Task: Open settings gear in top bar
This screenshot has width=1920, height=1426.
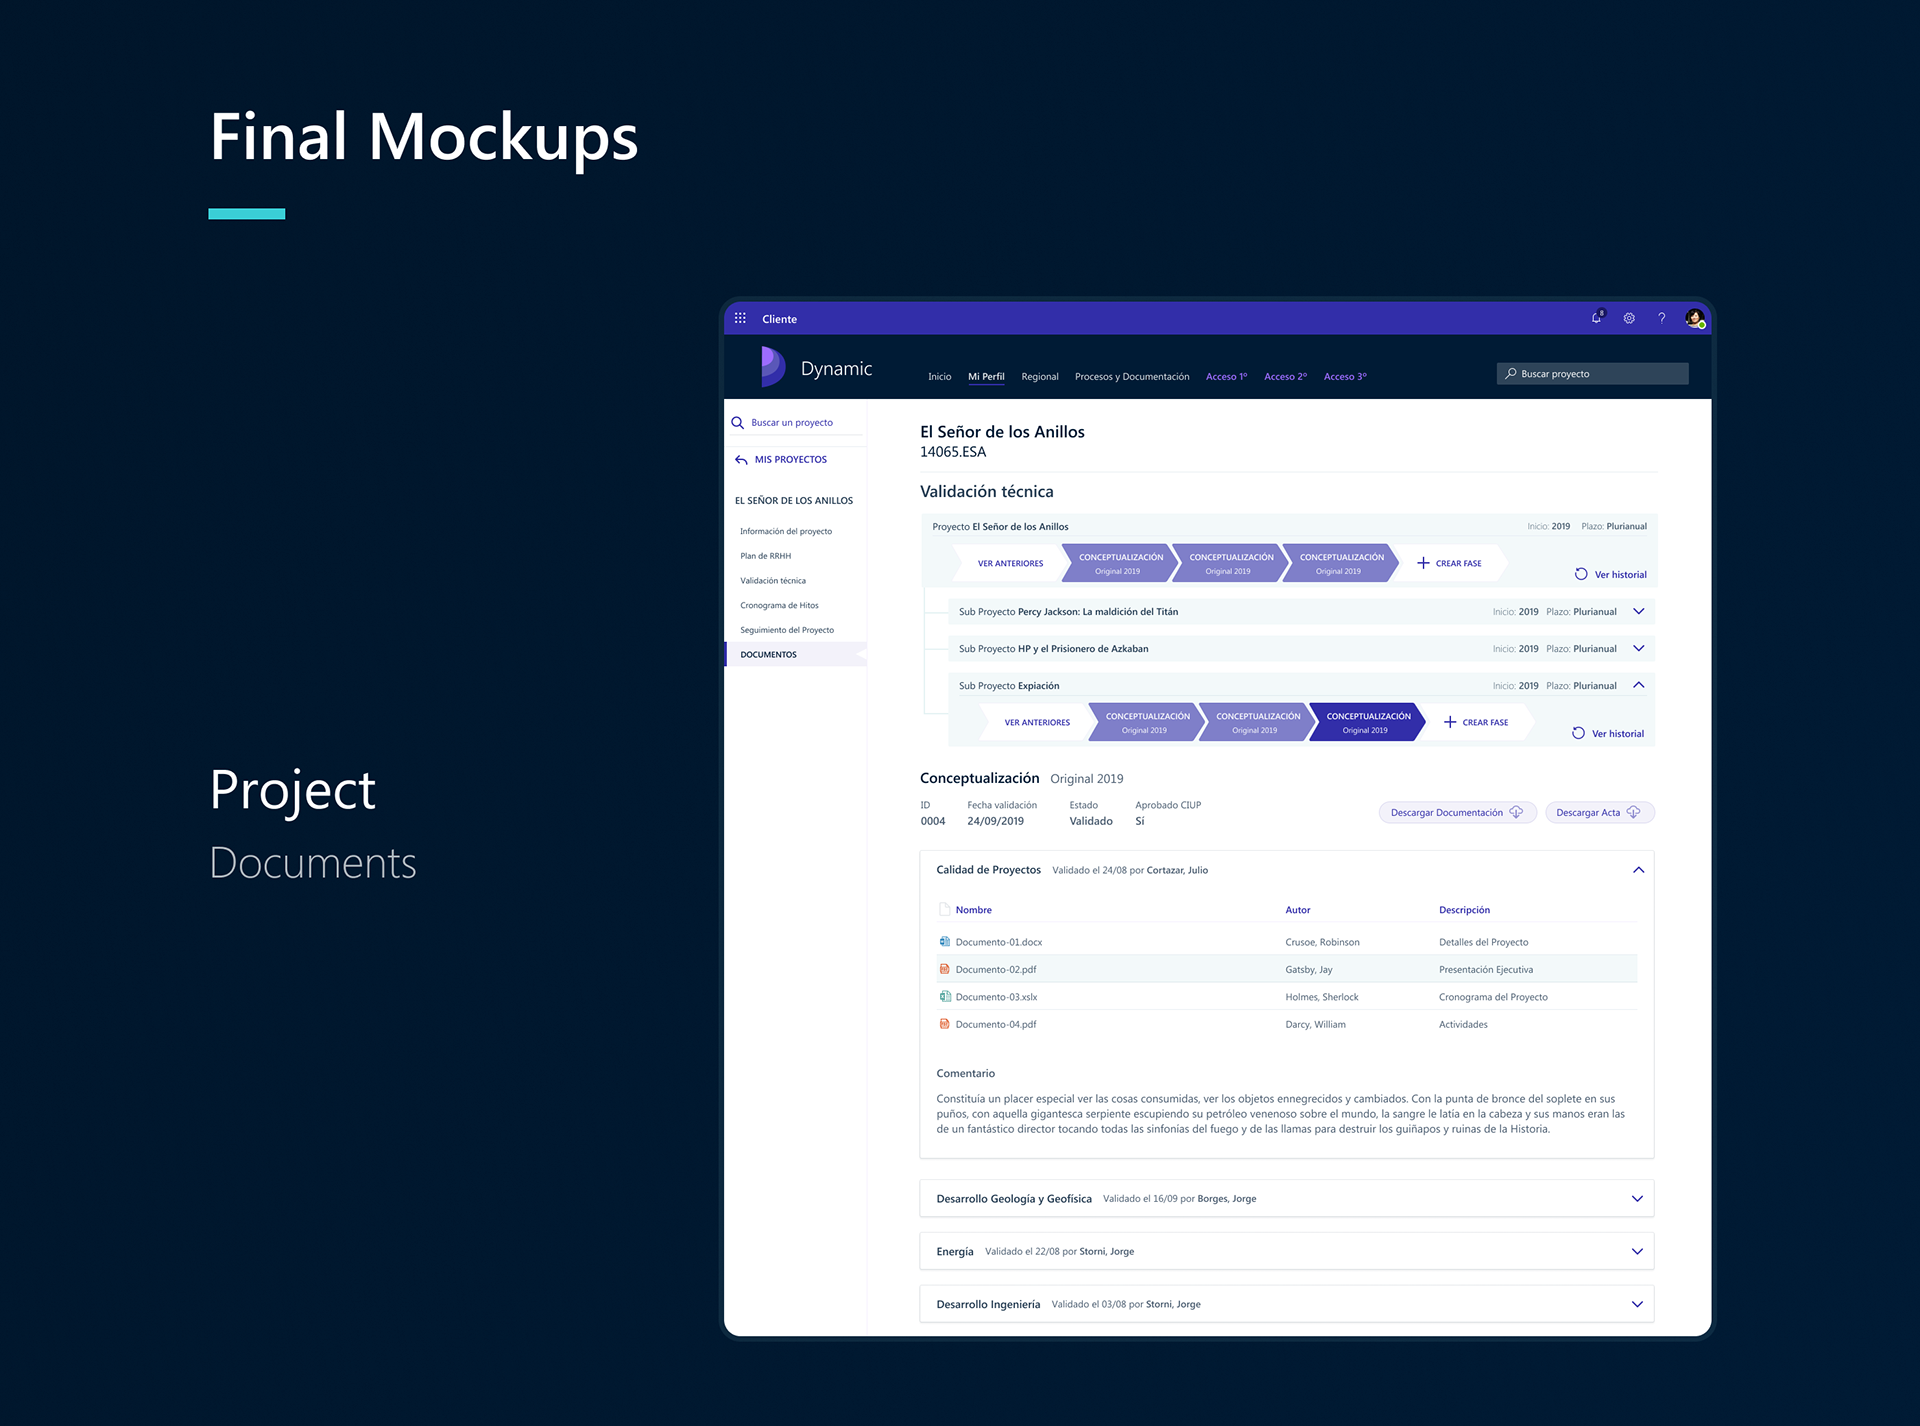Action: coord(1629,318)
